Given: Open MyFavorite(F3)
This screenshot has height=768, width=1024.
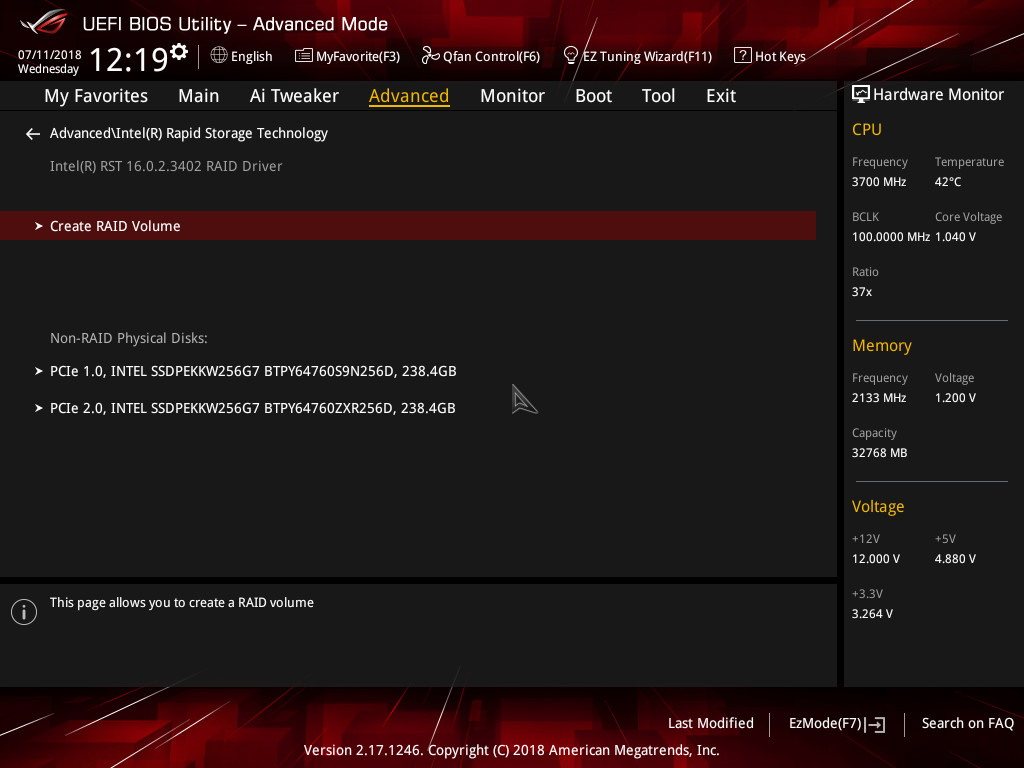Looking at the screenshot, I should (x=358, y=57).
